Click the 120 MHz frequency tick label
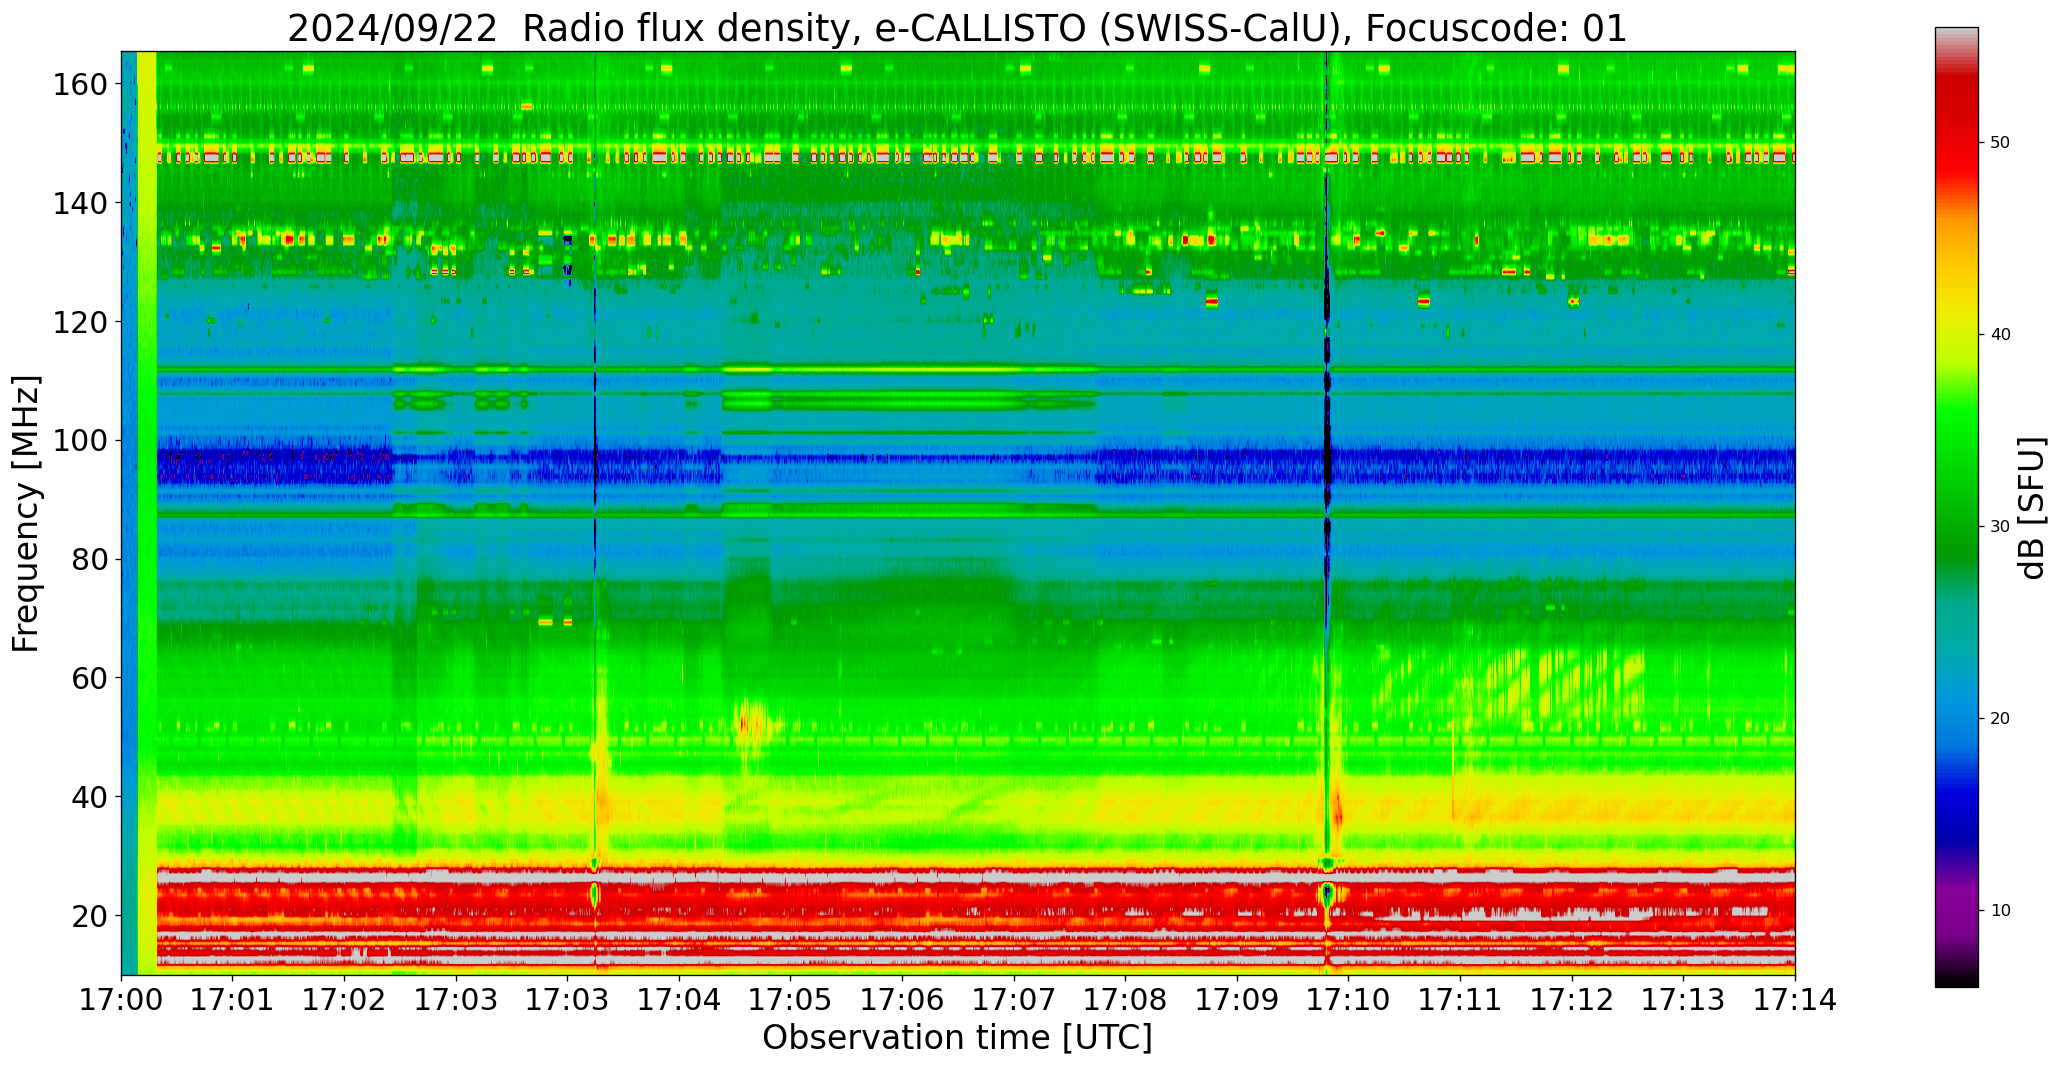 click(79, 322)
